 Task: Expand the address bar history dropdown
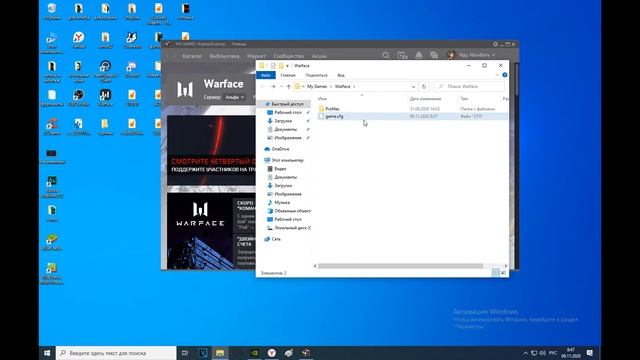point(413,87)
